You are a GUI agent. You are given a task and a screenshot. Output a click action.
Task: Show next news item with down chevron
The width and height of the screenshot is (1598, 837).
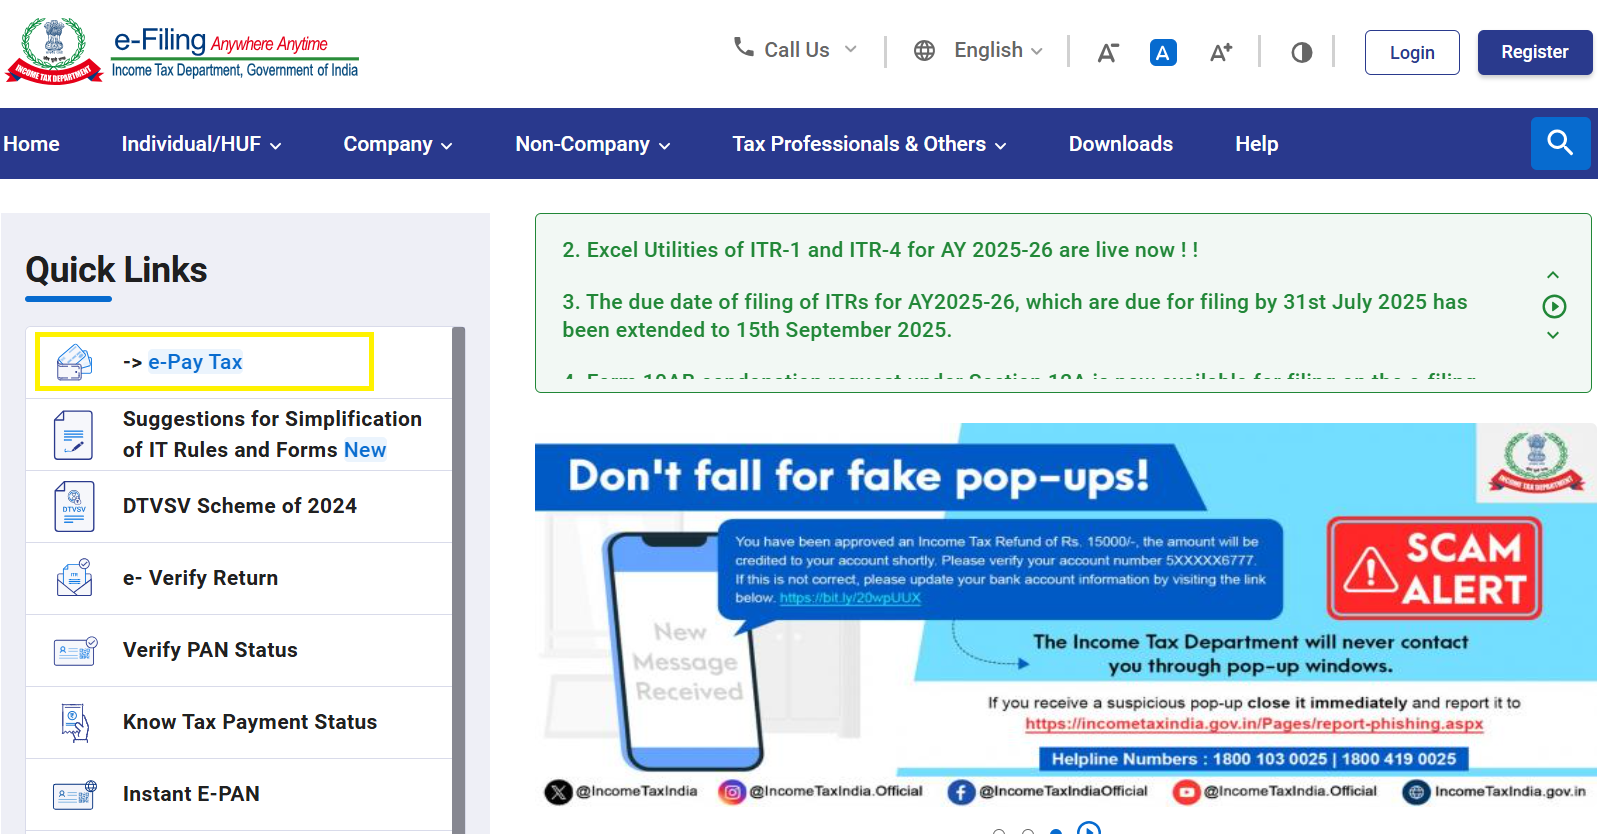coord(1553,335)
